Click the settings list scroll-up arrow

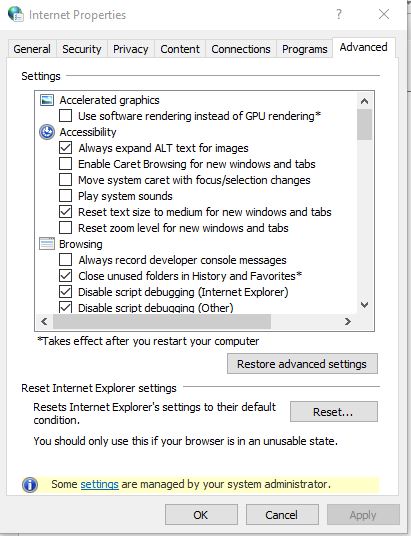(364, 101)
